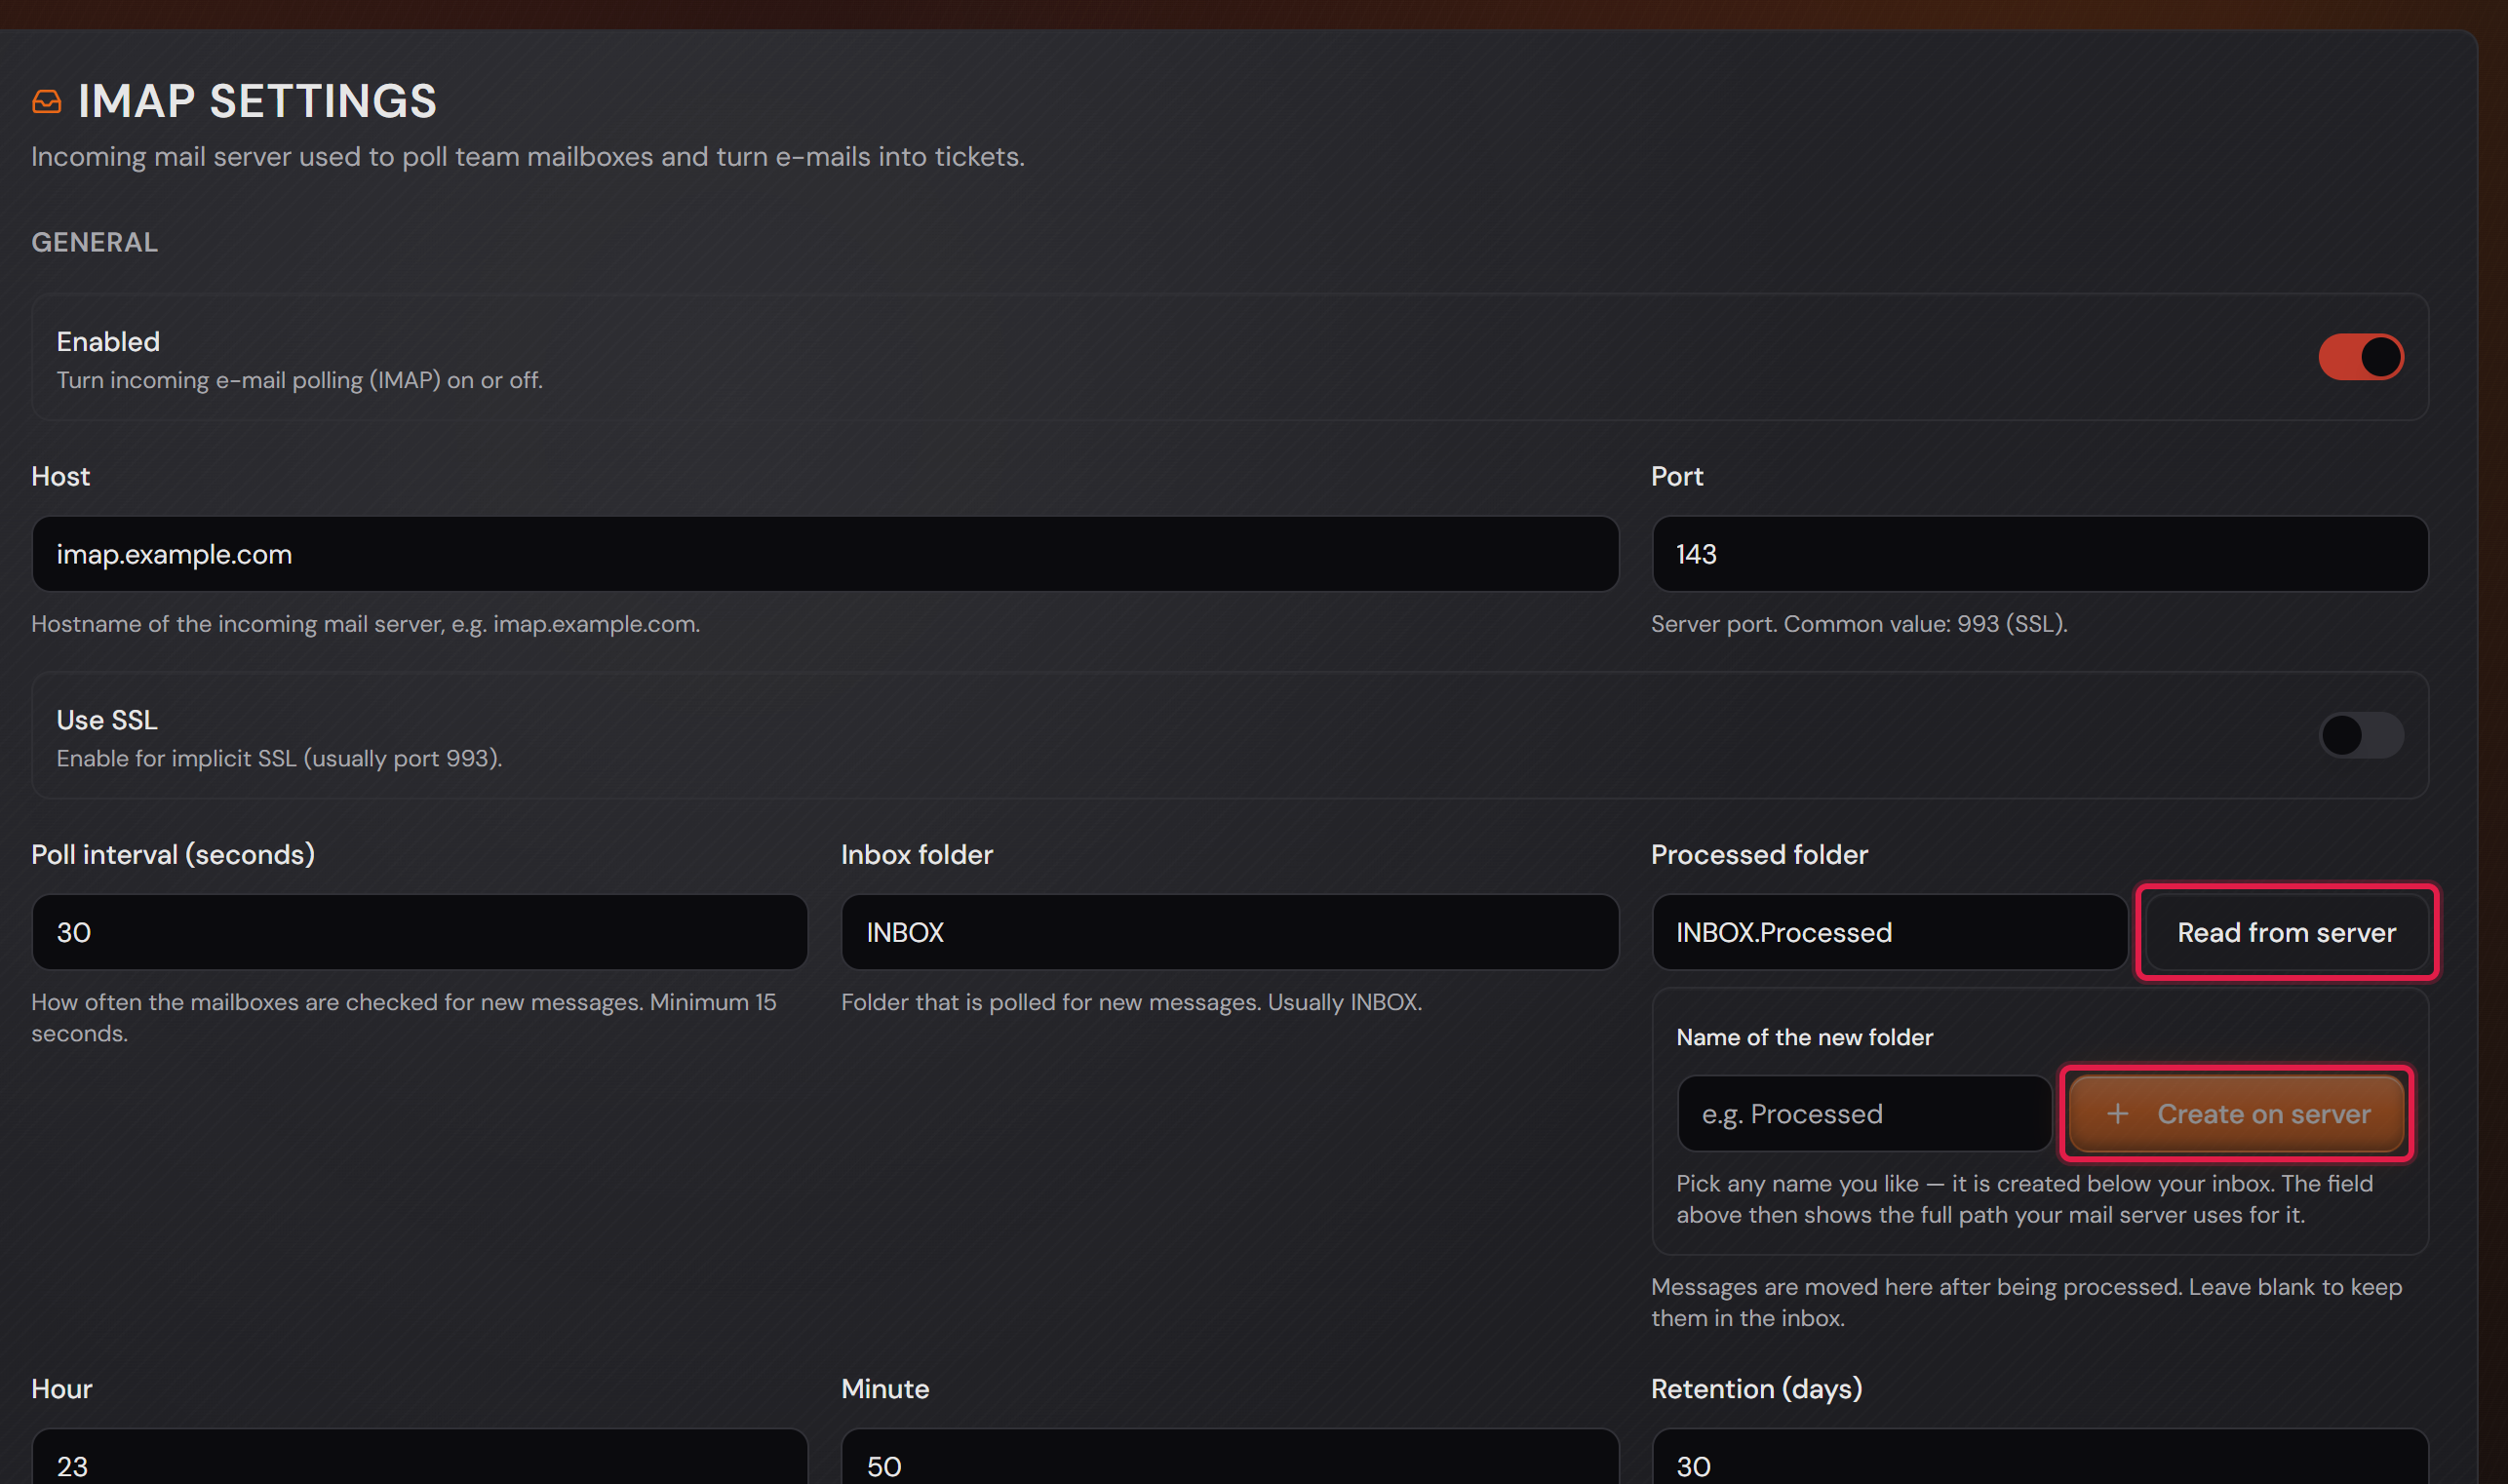Focus the Name of the new folder input

coord(1864,1113)
